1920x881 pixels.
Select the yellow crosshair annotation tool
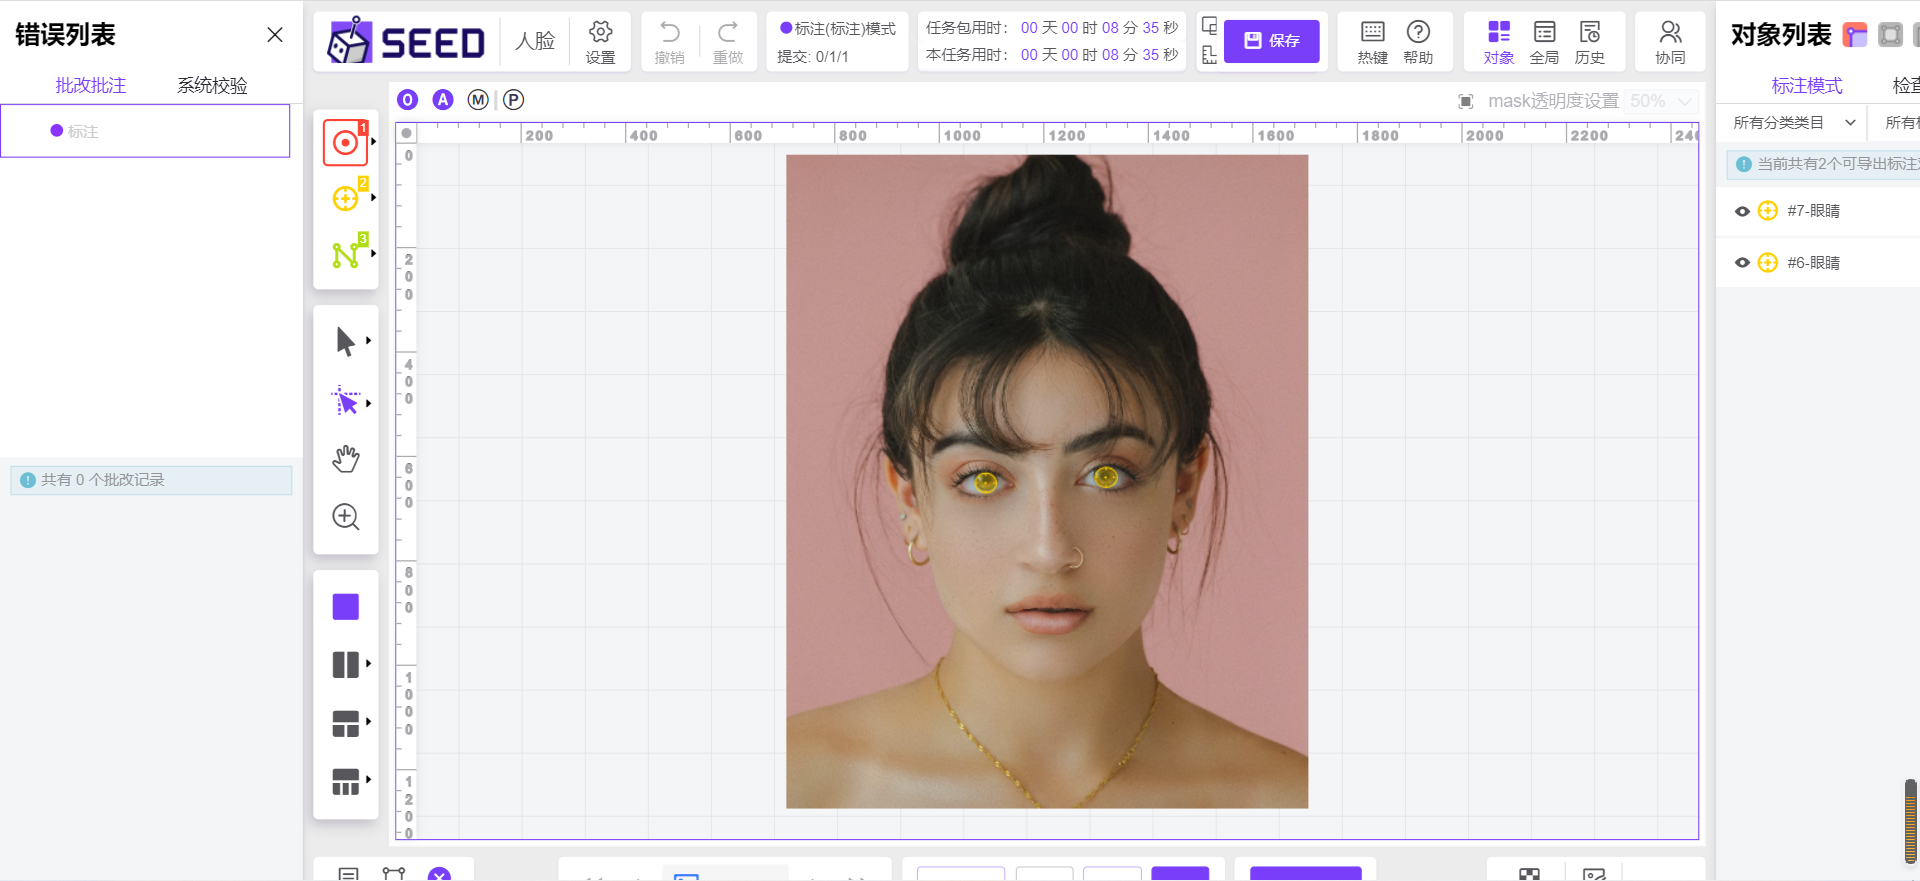(345, 198)
